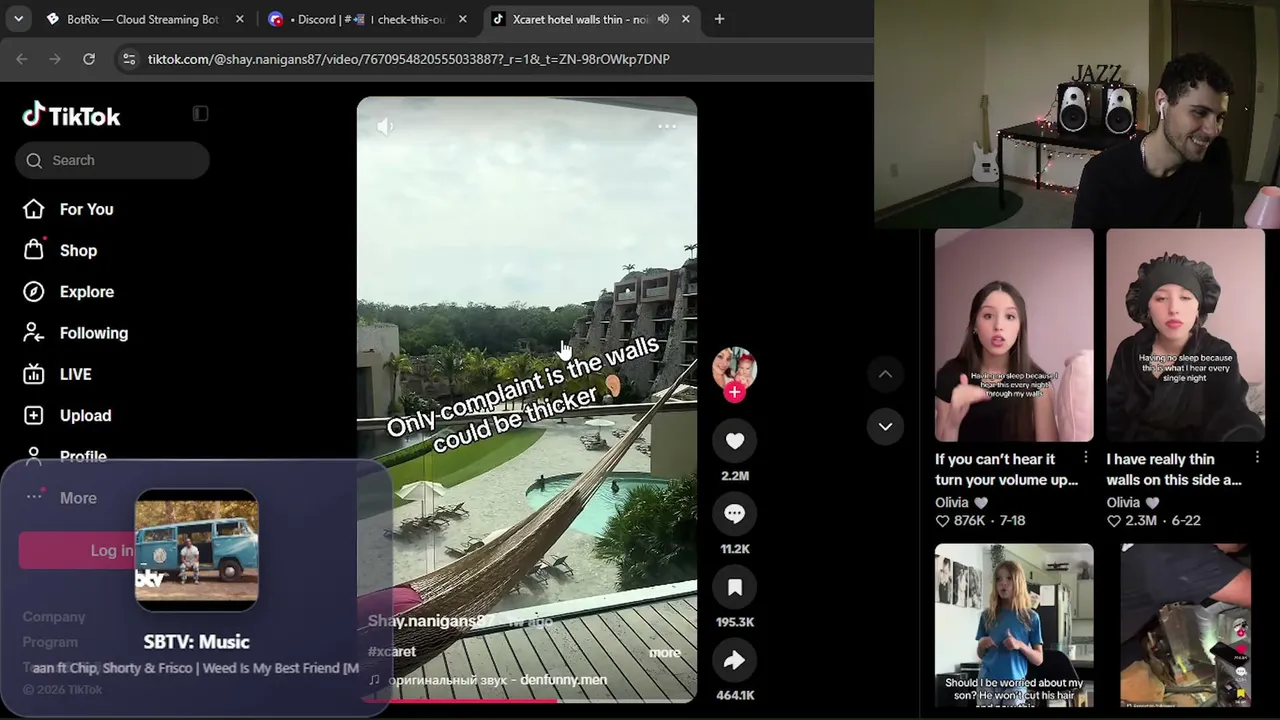The width and height of the screenshot is (1280, 720).
Task: Open the Company footer link
Action: (x=54, y=617)
